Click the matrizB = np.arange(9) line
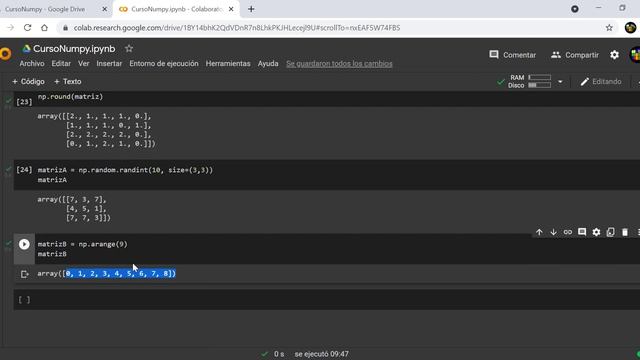 click(82, 244)
